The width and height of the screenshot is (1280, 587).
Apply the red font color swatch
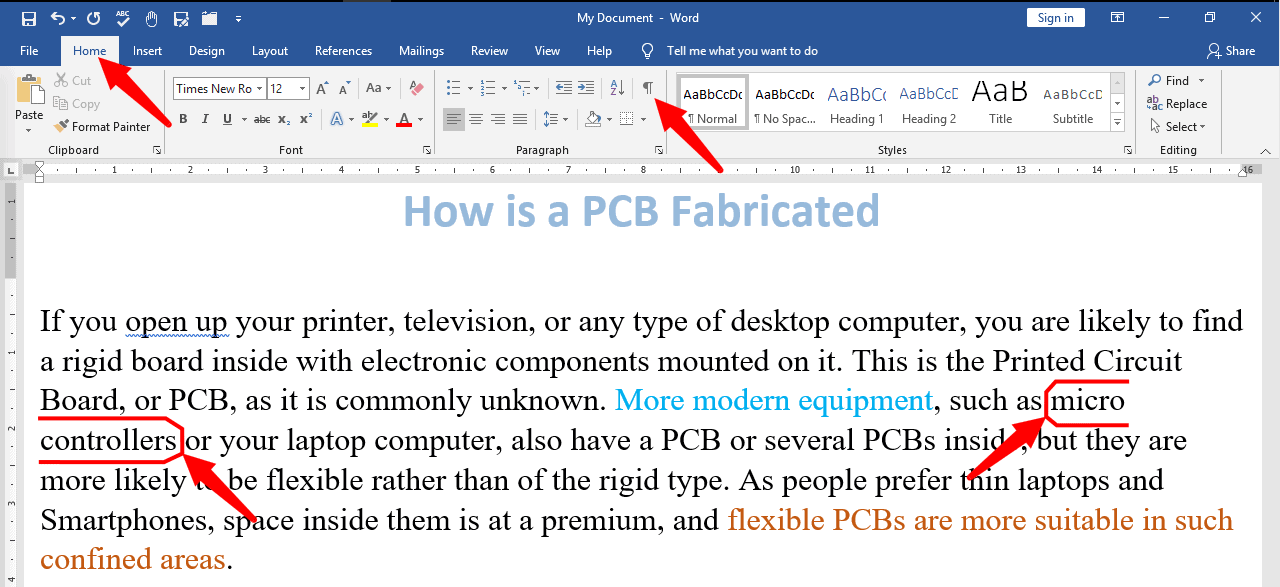pos(404,119)
